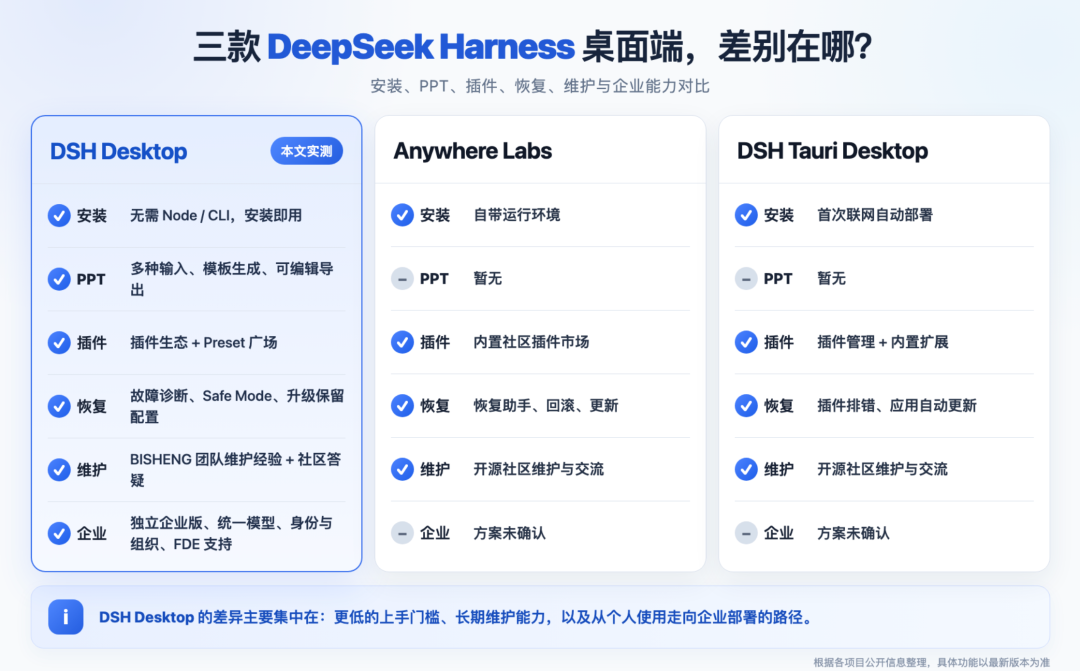
Task: Click the PPT label in Anywhere Labs card
Action: pyautogui.click(x=434, y=279)
